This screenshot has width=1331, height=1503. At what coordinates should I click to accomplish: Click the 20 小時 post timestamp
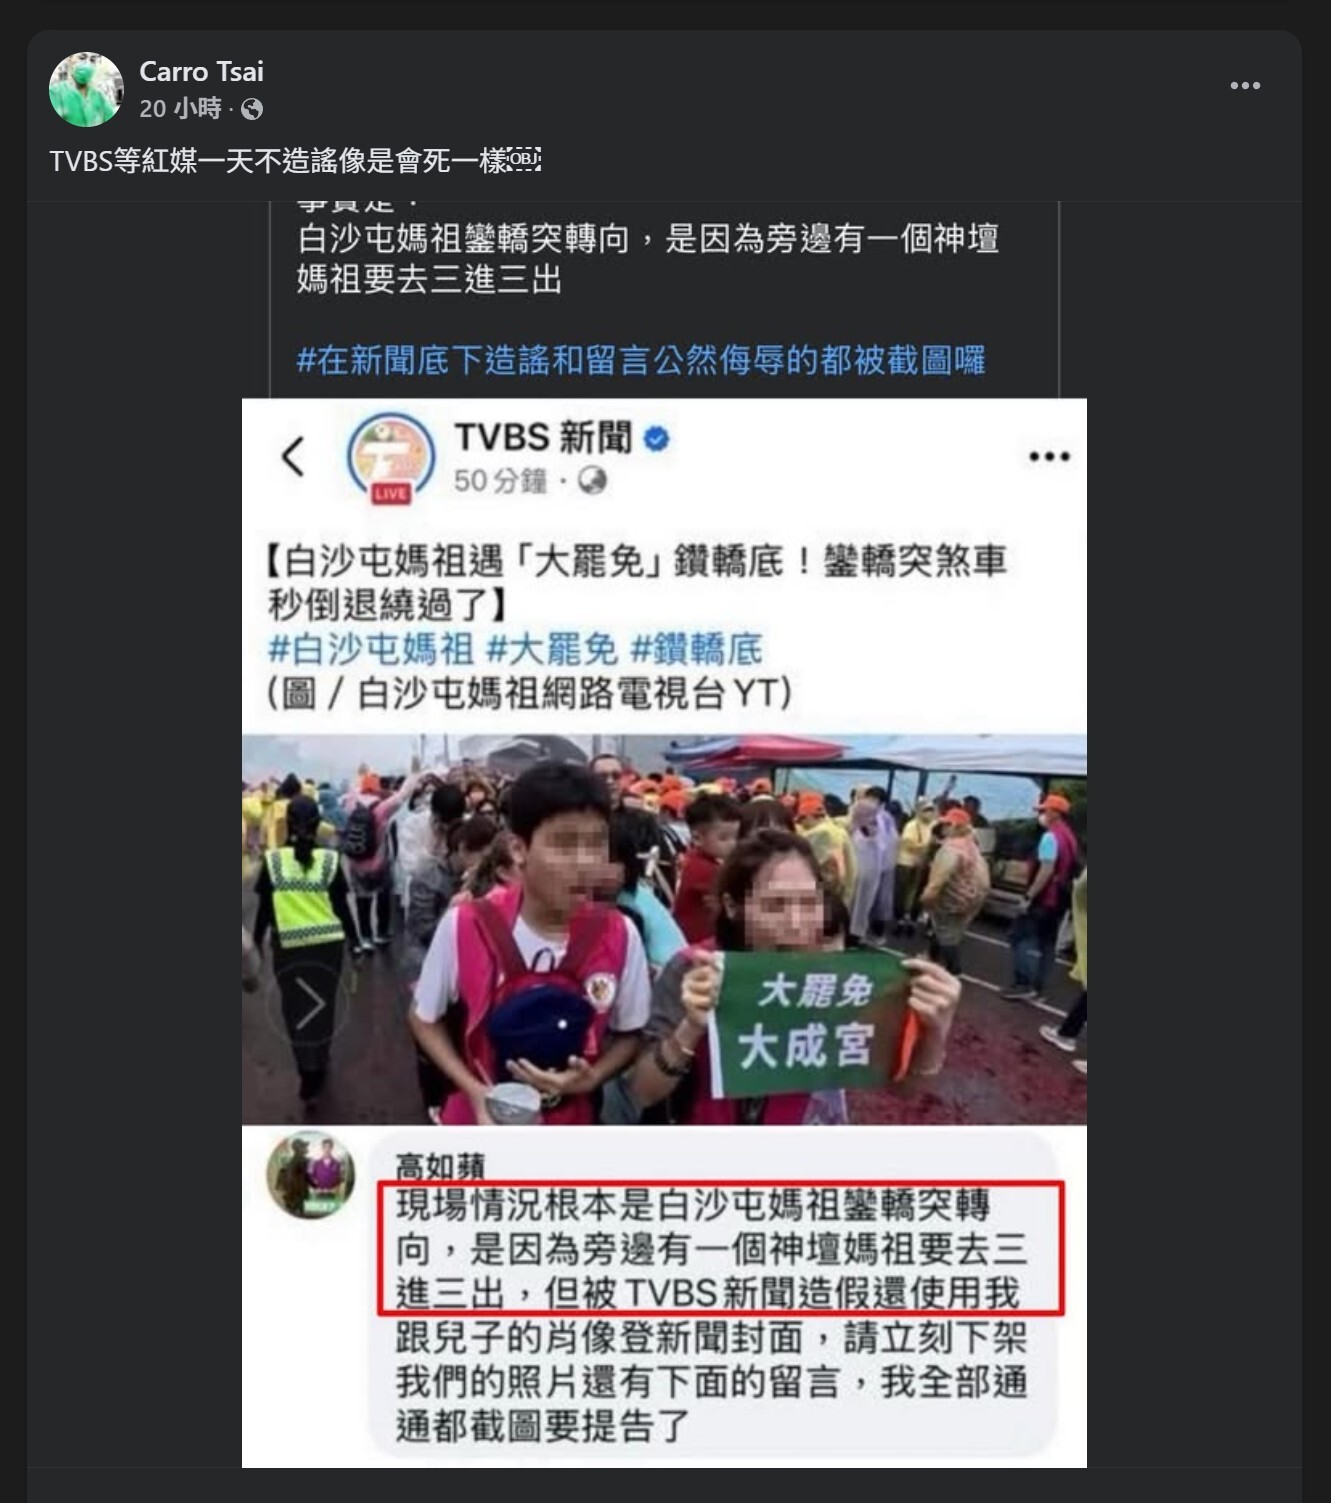tap(180, 109)
